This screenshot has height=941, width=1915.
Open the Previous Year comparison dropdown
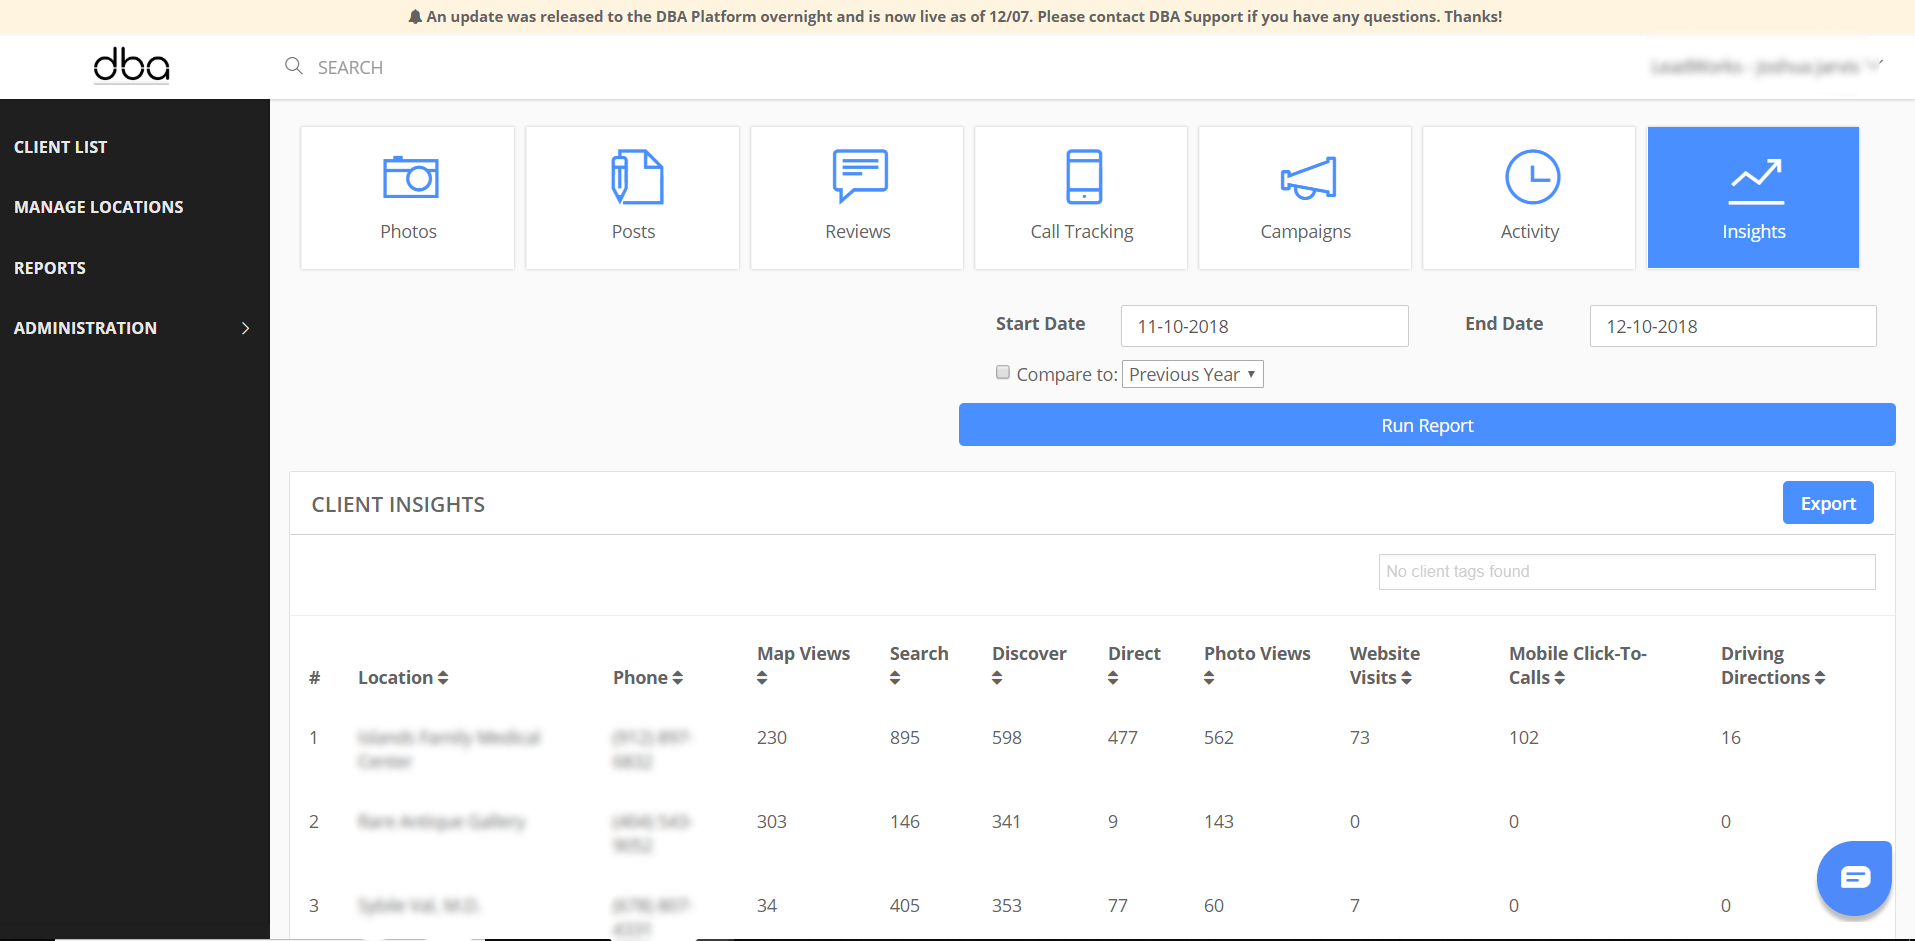(x=1192, y=374)
